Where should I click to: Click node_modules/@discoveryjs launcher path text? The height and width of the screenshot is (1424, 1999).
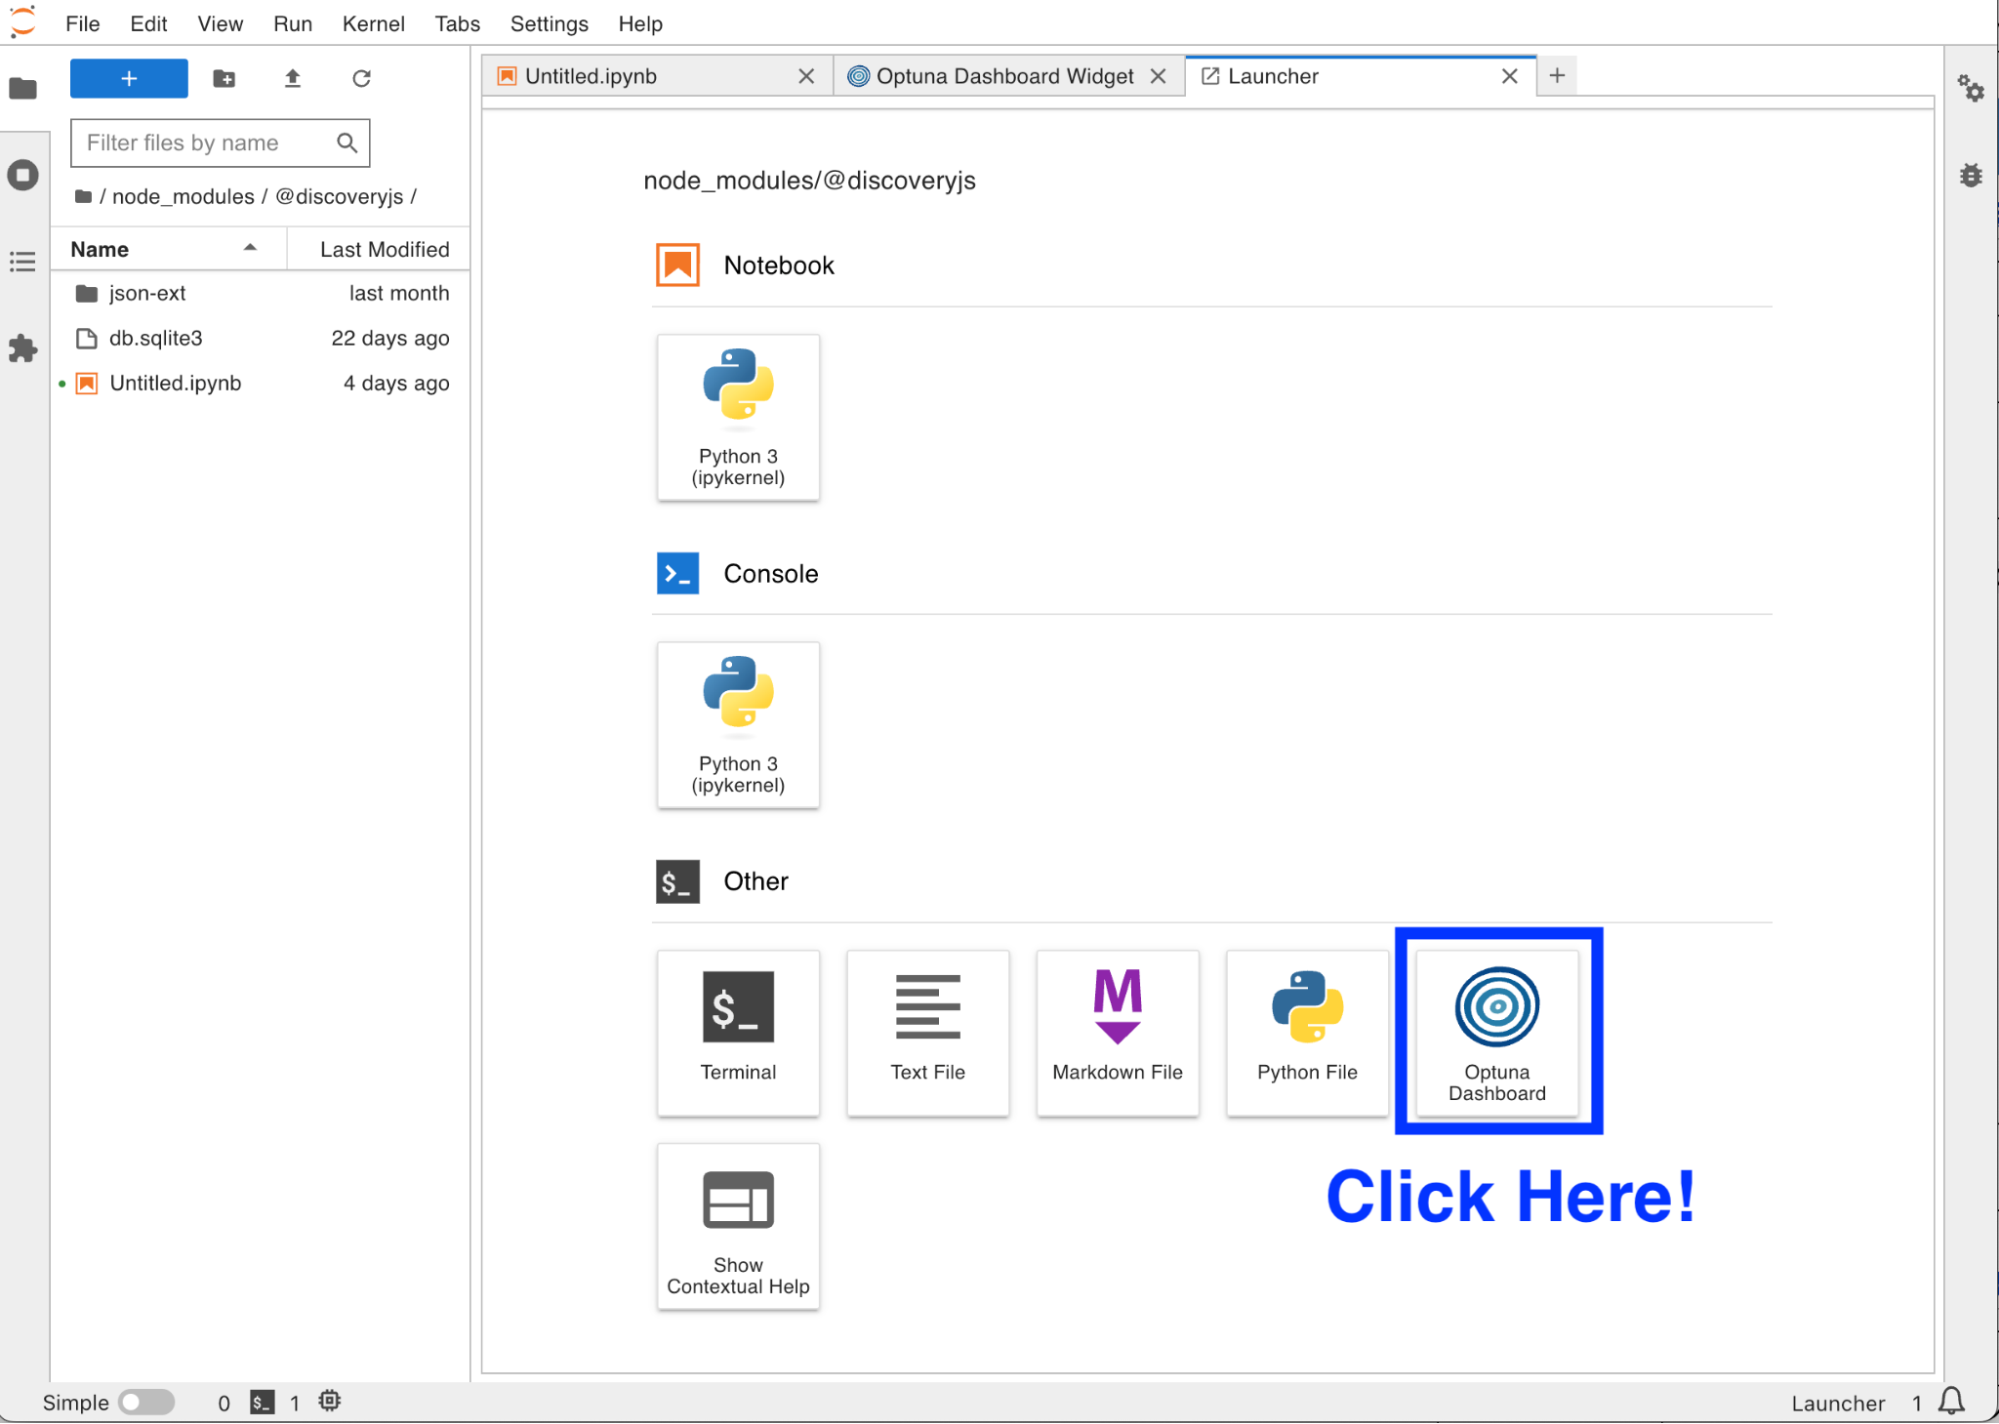tap(809, 180)
